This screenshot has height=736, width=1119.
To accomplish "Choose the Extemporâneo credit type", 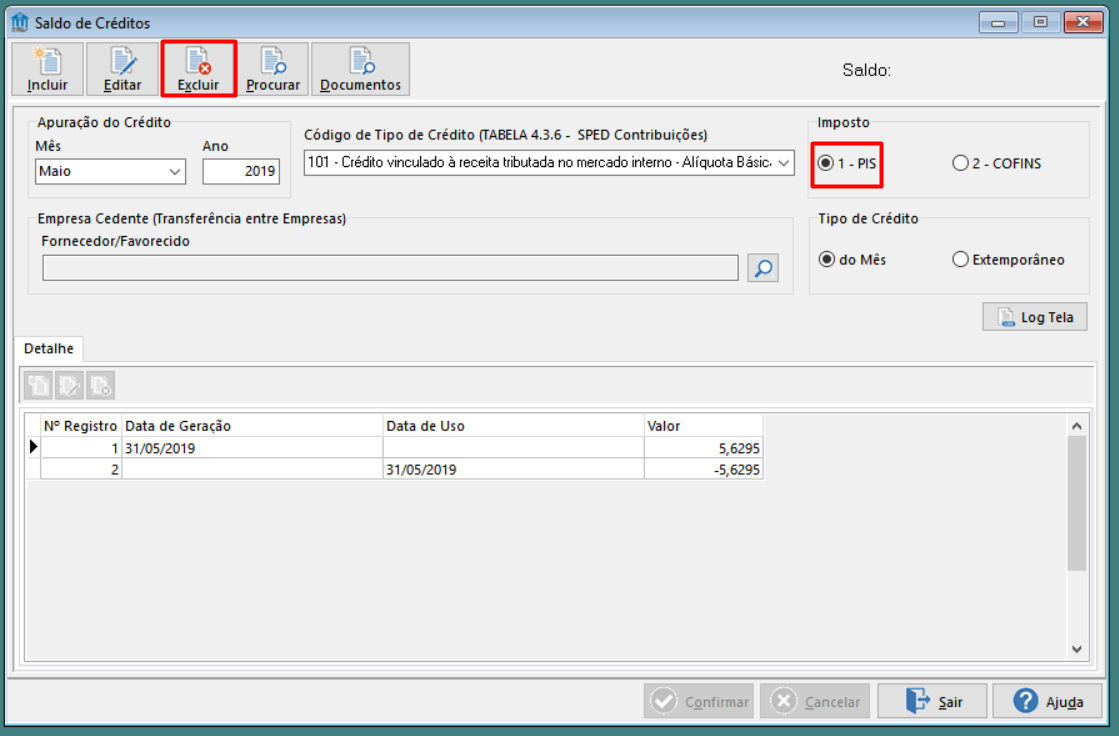I will 1008,260.
